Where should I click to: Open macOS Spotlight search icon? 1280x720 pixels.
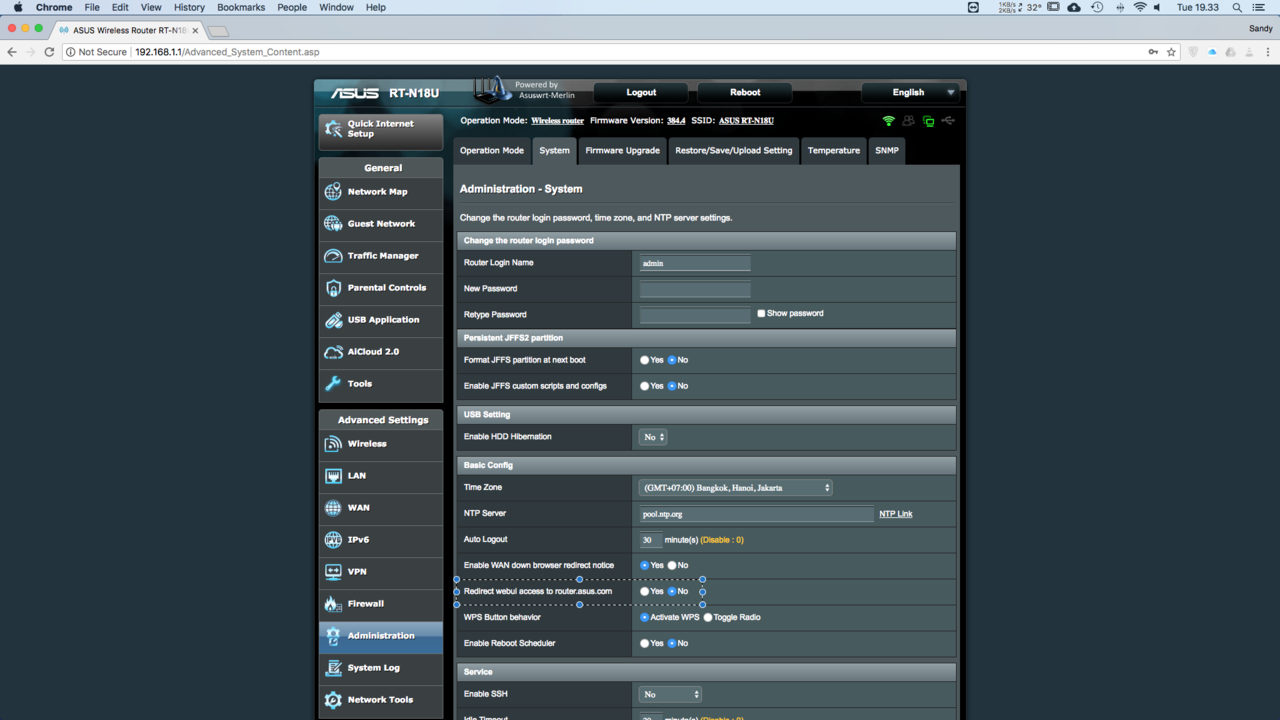[x=1237, y=7]
